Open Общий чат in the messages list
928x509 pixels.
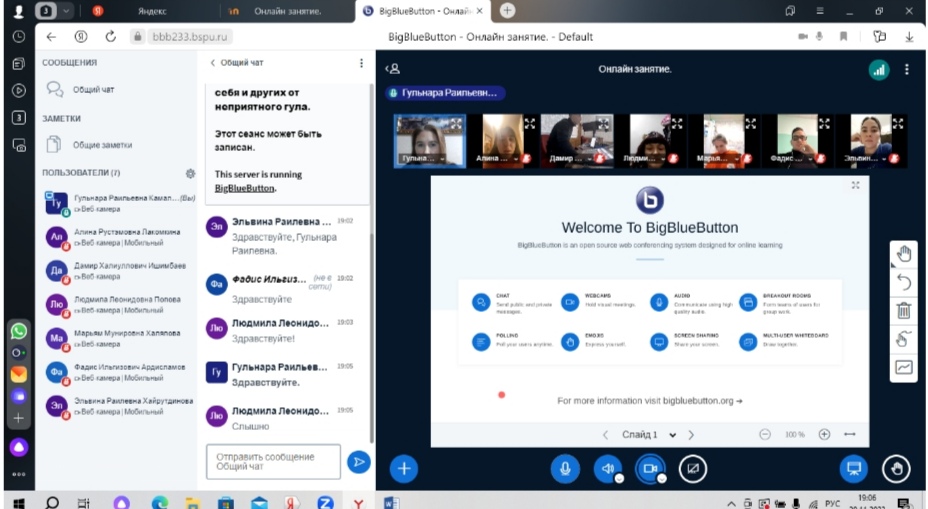pyautogui.click(x=93, y=89)
